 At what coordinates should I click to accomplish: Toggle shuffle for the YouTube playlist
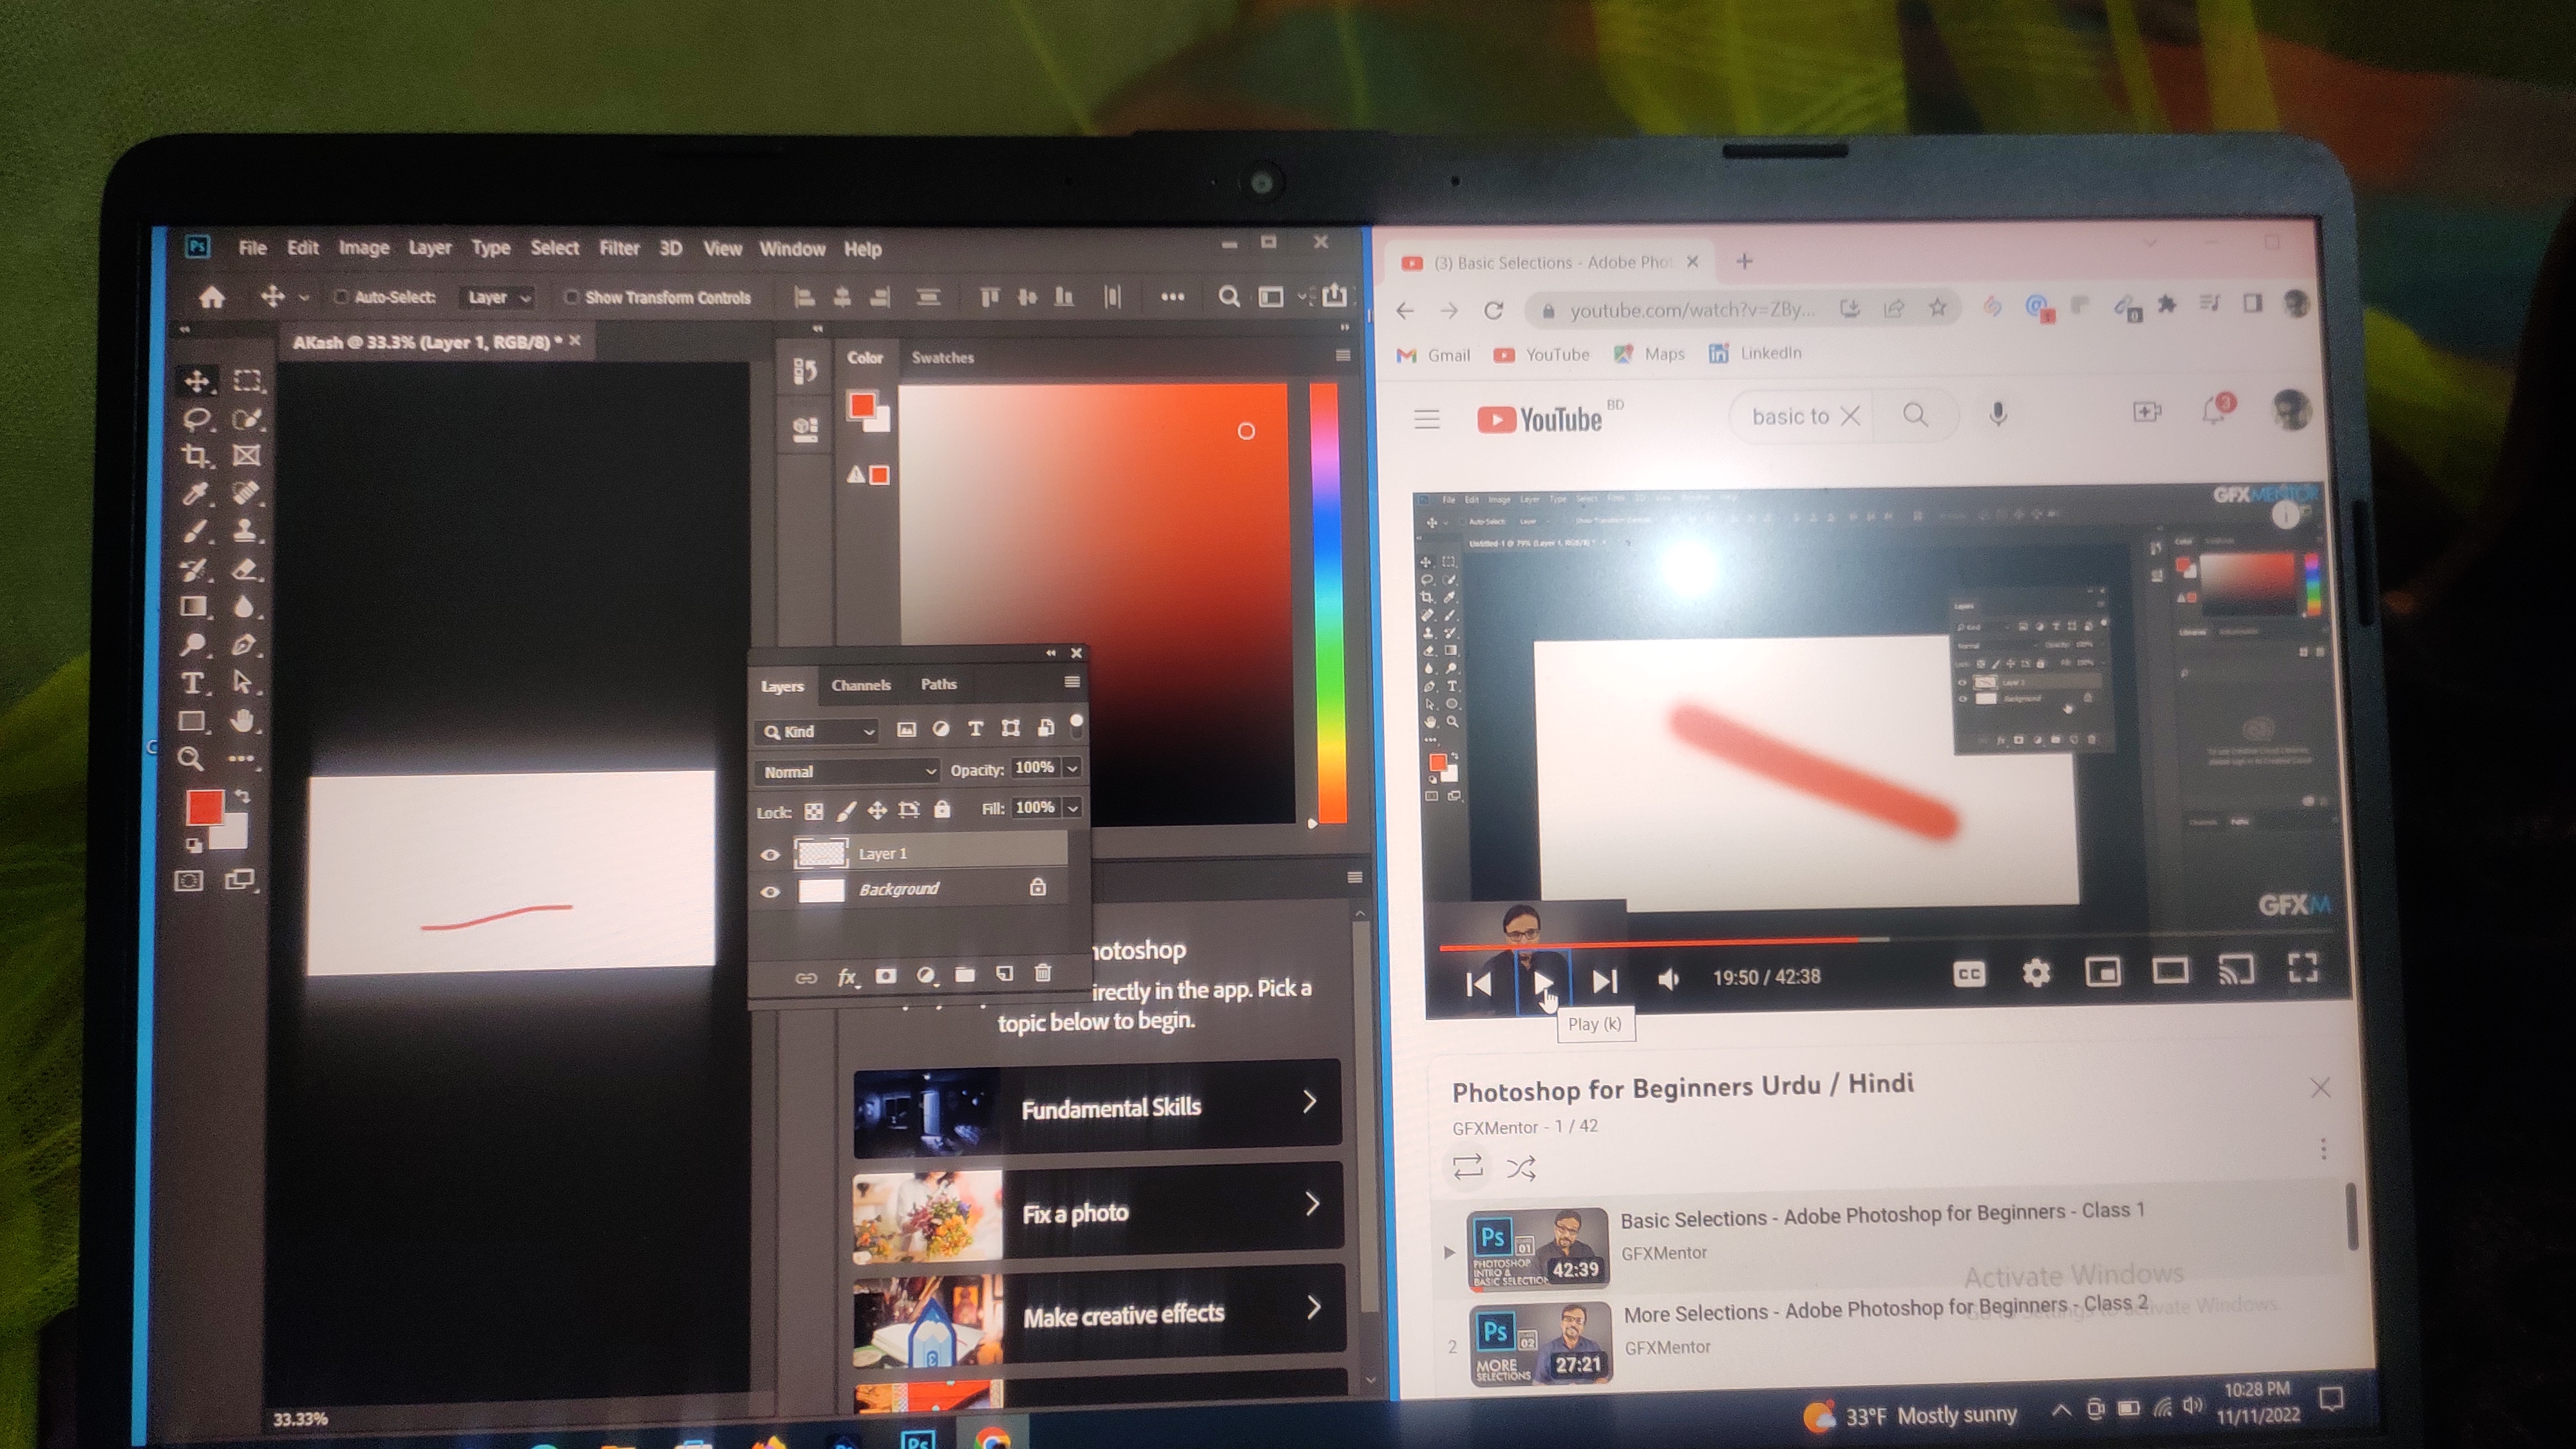[x=1521, y=1168]
